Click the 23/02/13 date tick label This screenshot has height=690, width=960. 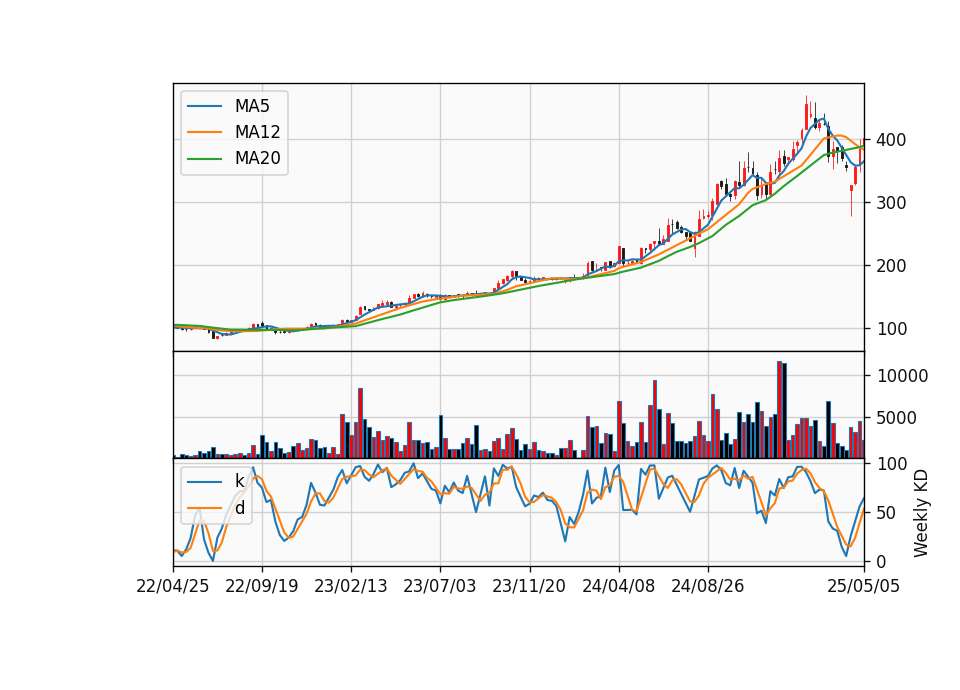351,586
